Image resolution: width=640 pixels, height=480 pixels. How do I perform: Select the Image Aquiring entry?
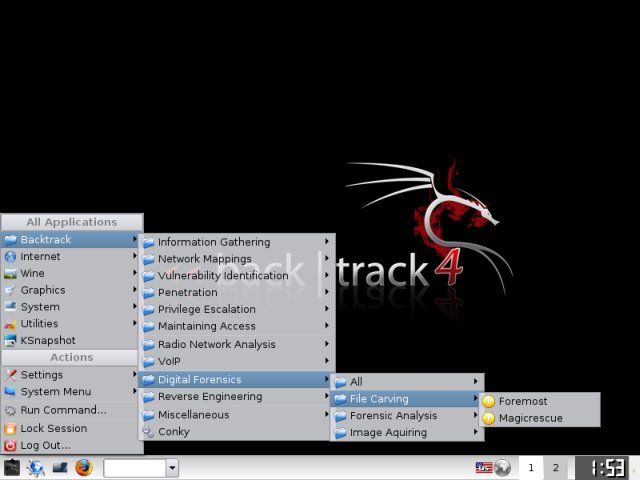coord(407,432)
